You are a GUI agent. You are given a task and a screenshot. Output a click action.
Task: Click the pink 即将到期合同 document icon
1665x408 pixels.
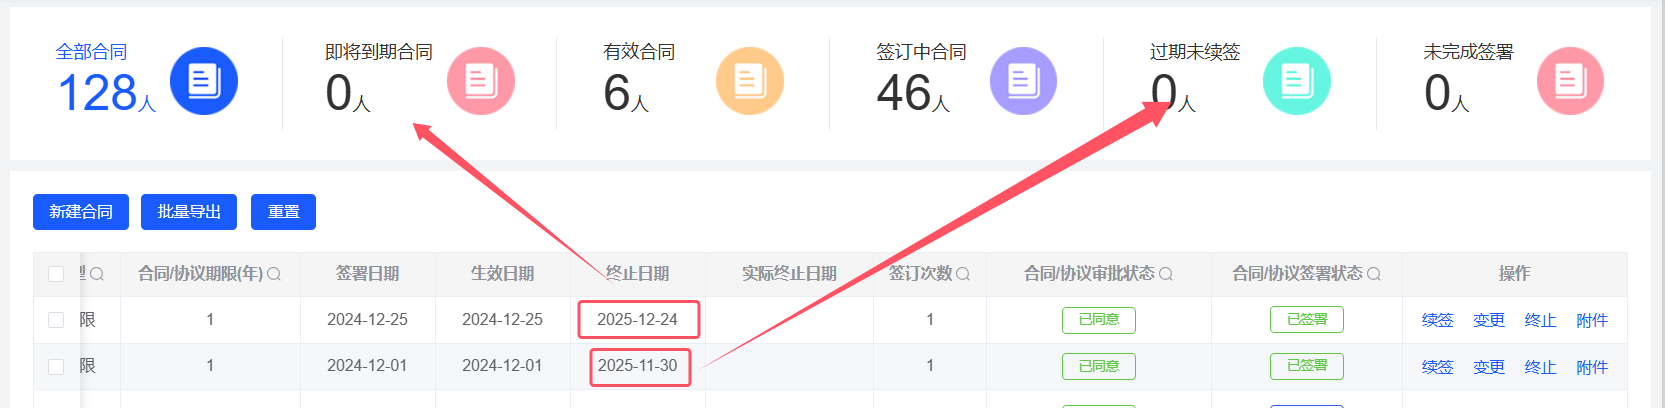(481, 81)
